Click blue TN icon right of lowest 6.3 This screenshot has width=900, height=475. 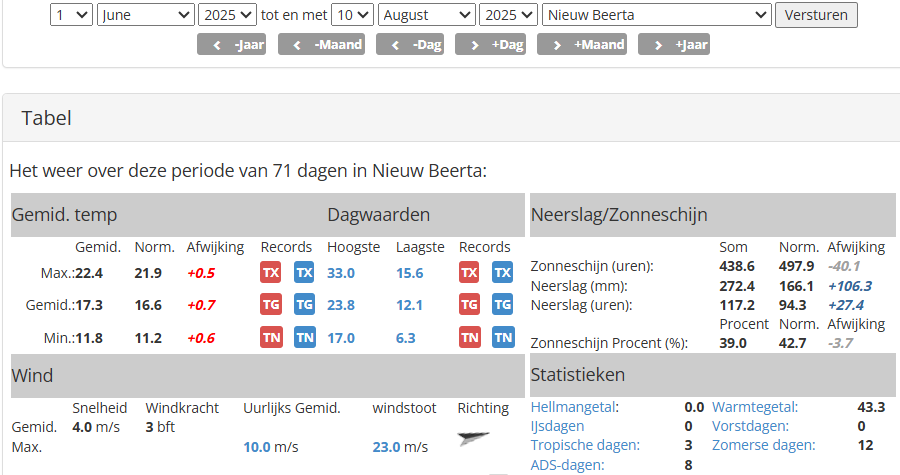point(502,338)
